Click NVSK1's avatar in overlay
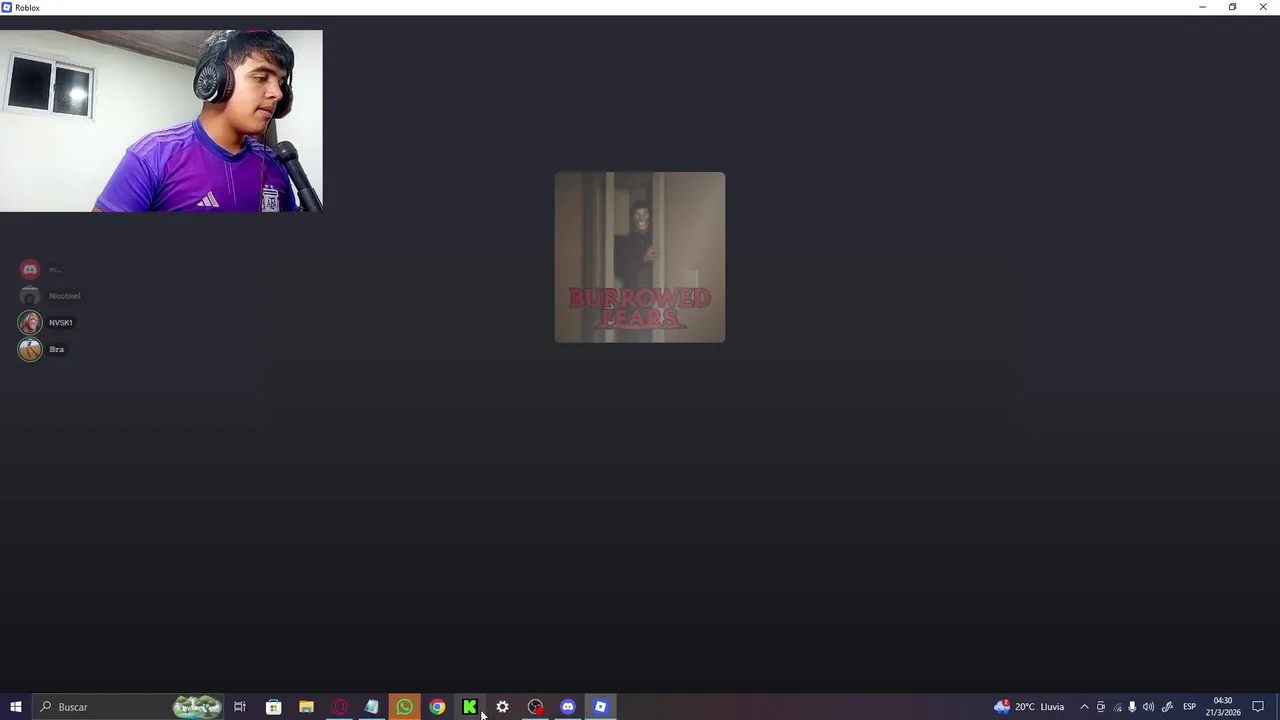 pos(30,323)
